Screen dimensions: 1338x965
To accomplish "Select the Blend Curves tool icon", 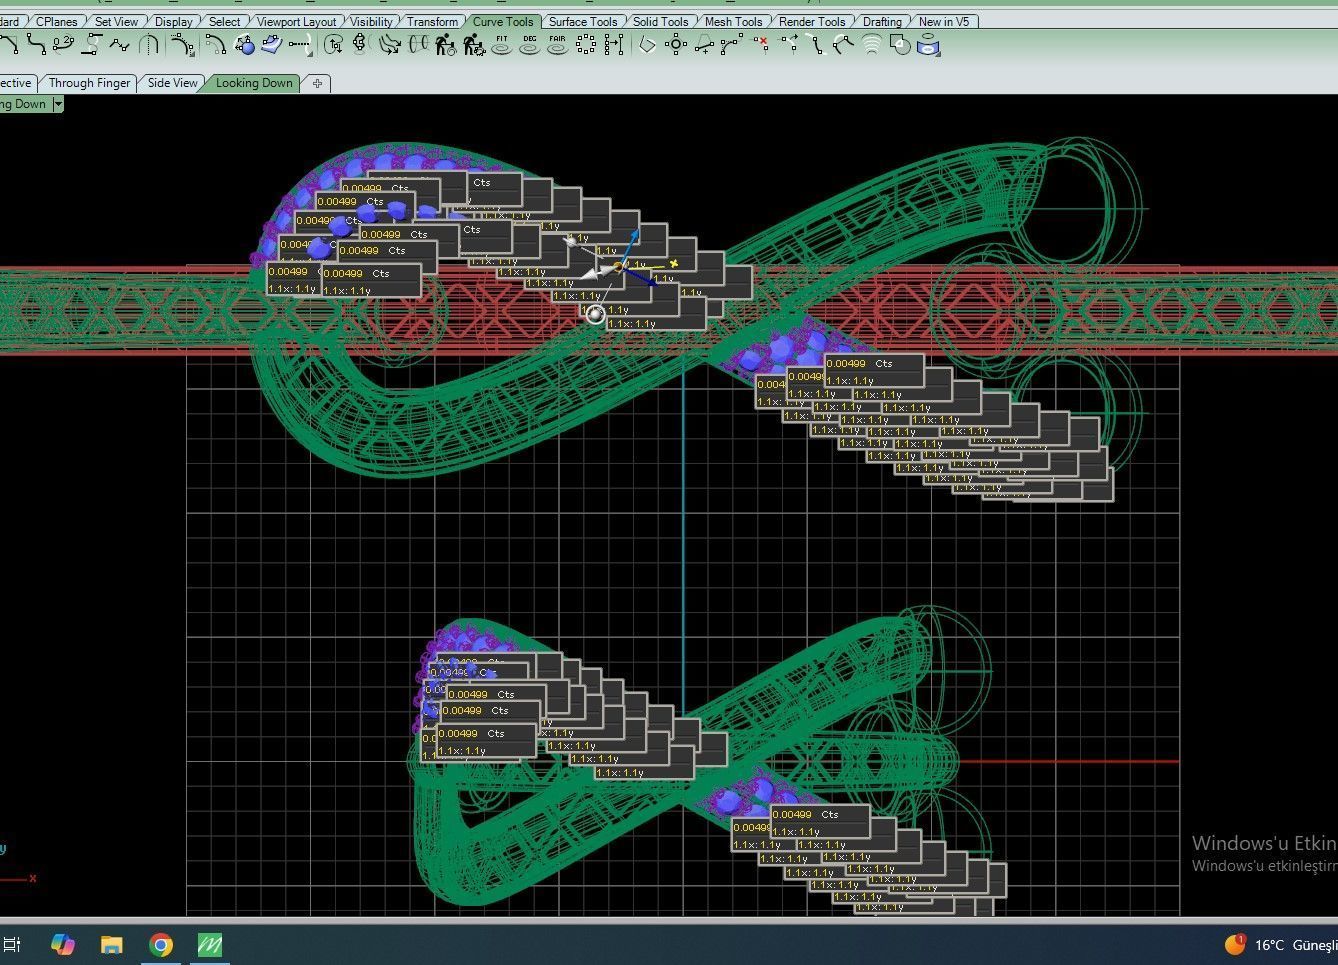I will tap(37, 44).
